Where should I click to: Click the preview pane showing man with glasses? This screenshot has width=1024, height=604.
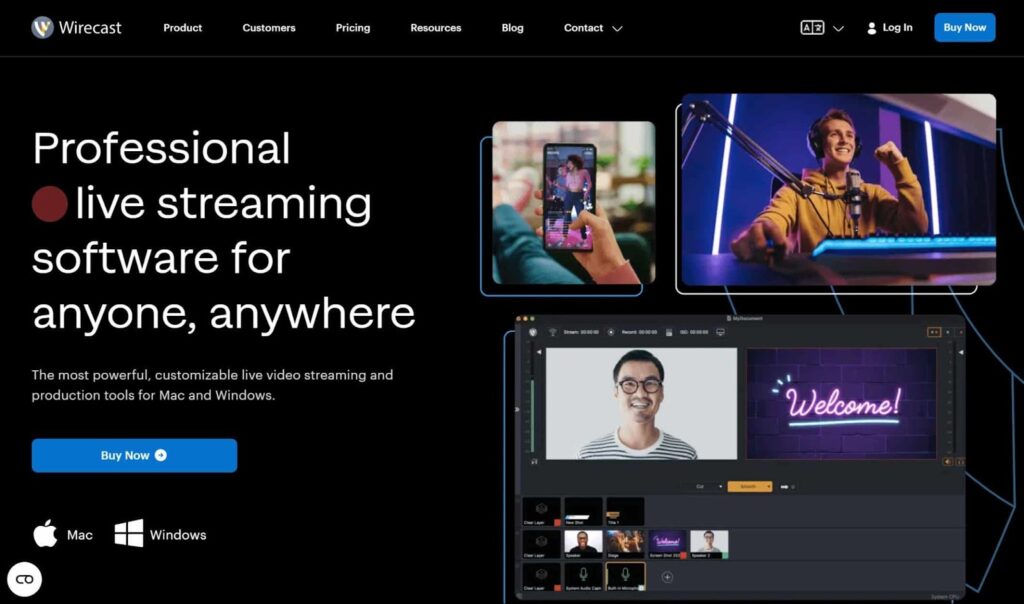click(641, 404)
